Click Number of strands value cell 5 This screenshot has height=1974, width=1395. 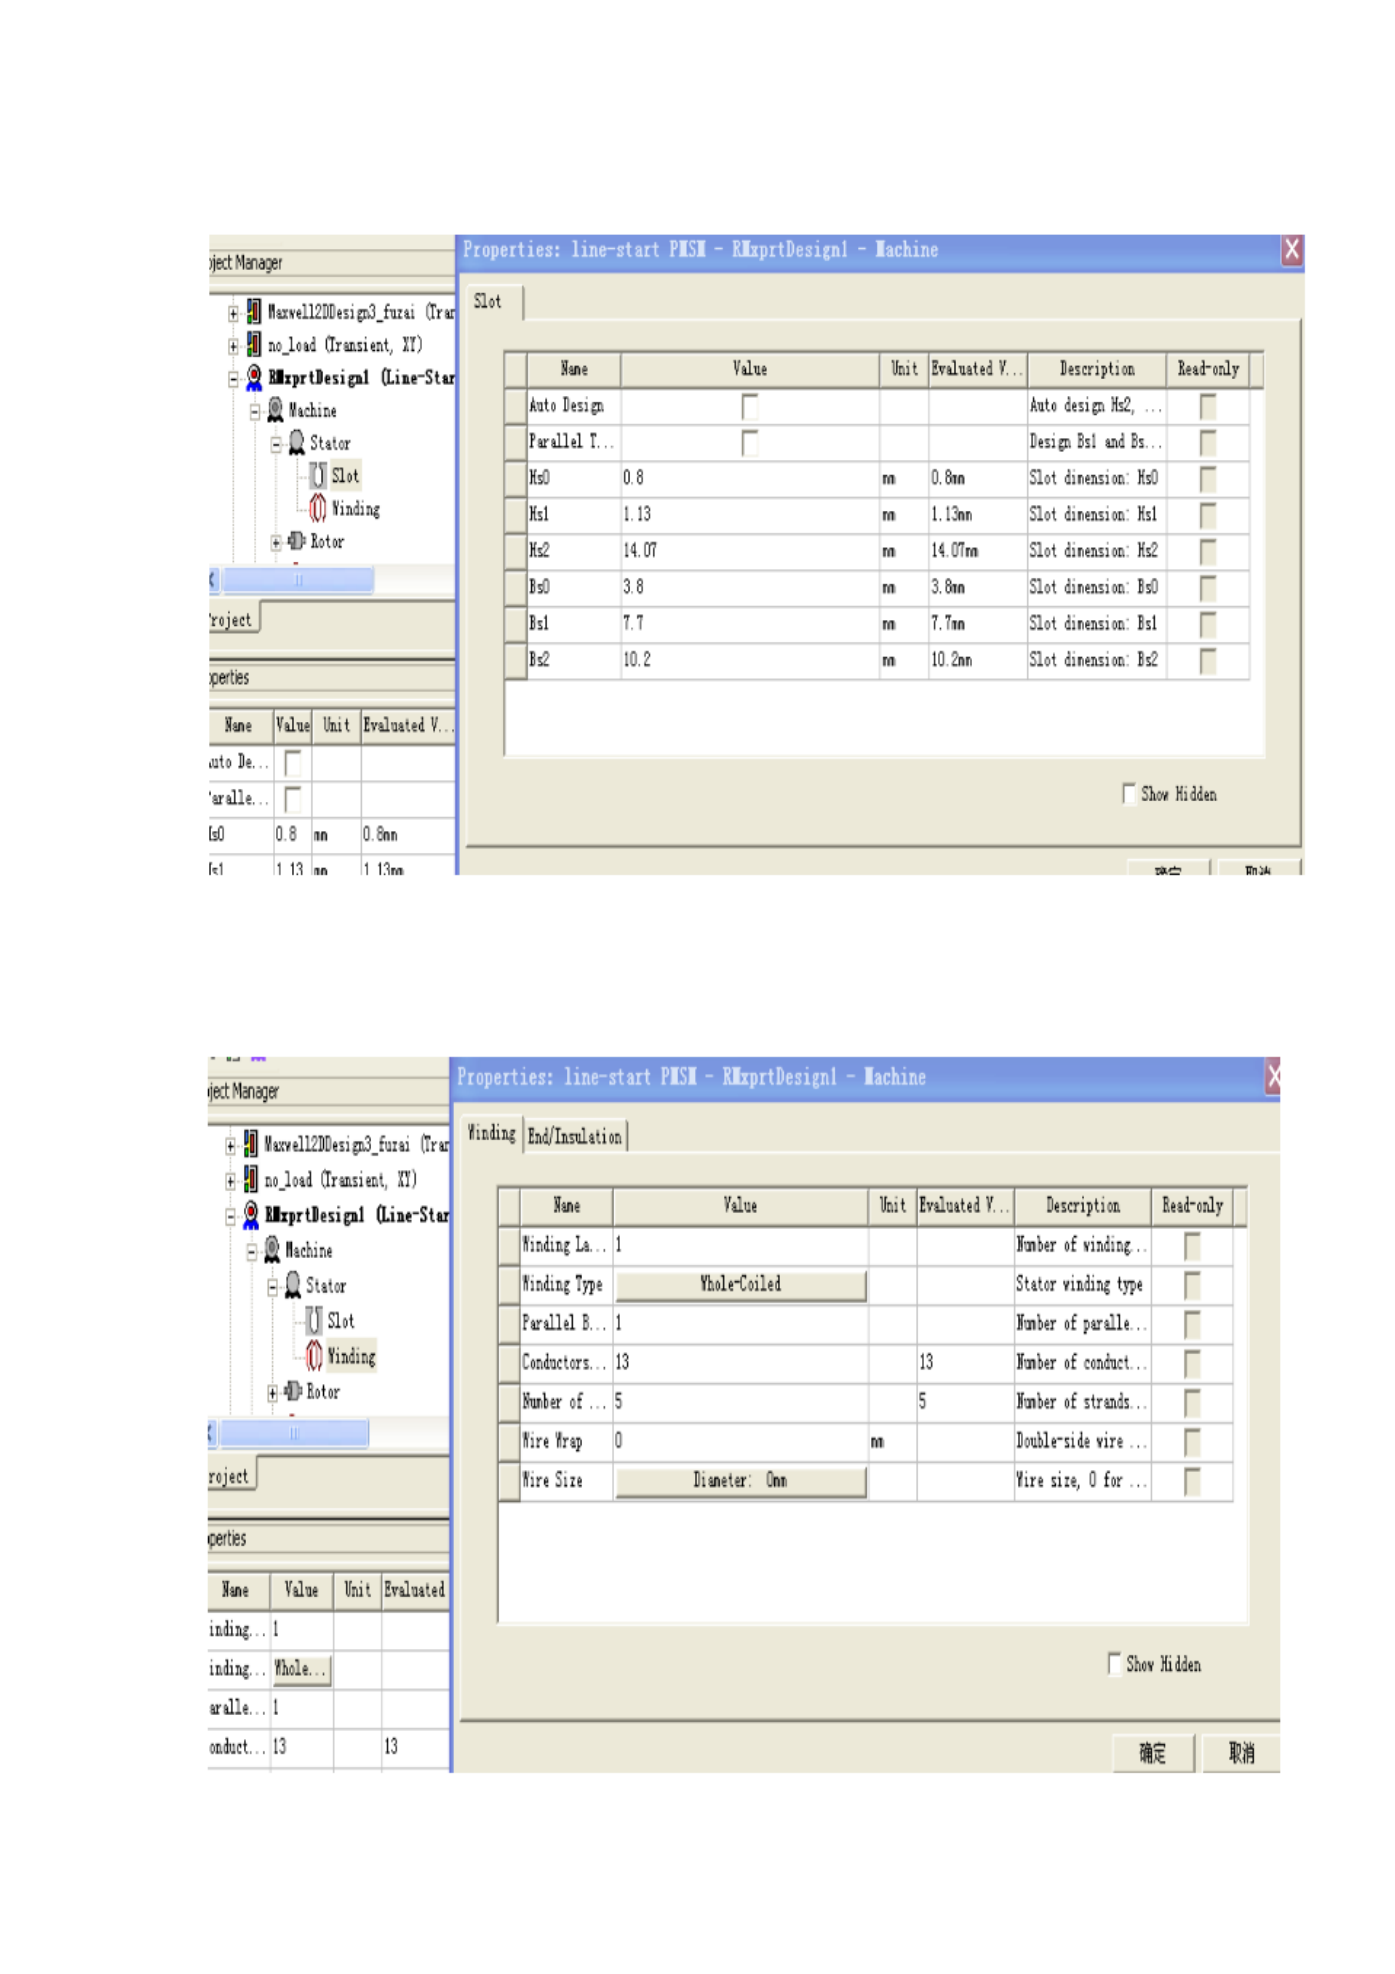click(740, 1402)
